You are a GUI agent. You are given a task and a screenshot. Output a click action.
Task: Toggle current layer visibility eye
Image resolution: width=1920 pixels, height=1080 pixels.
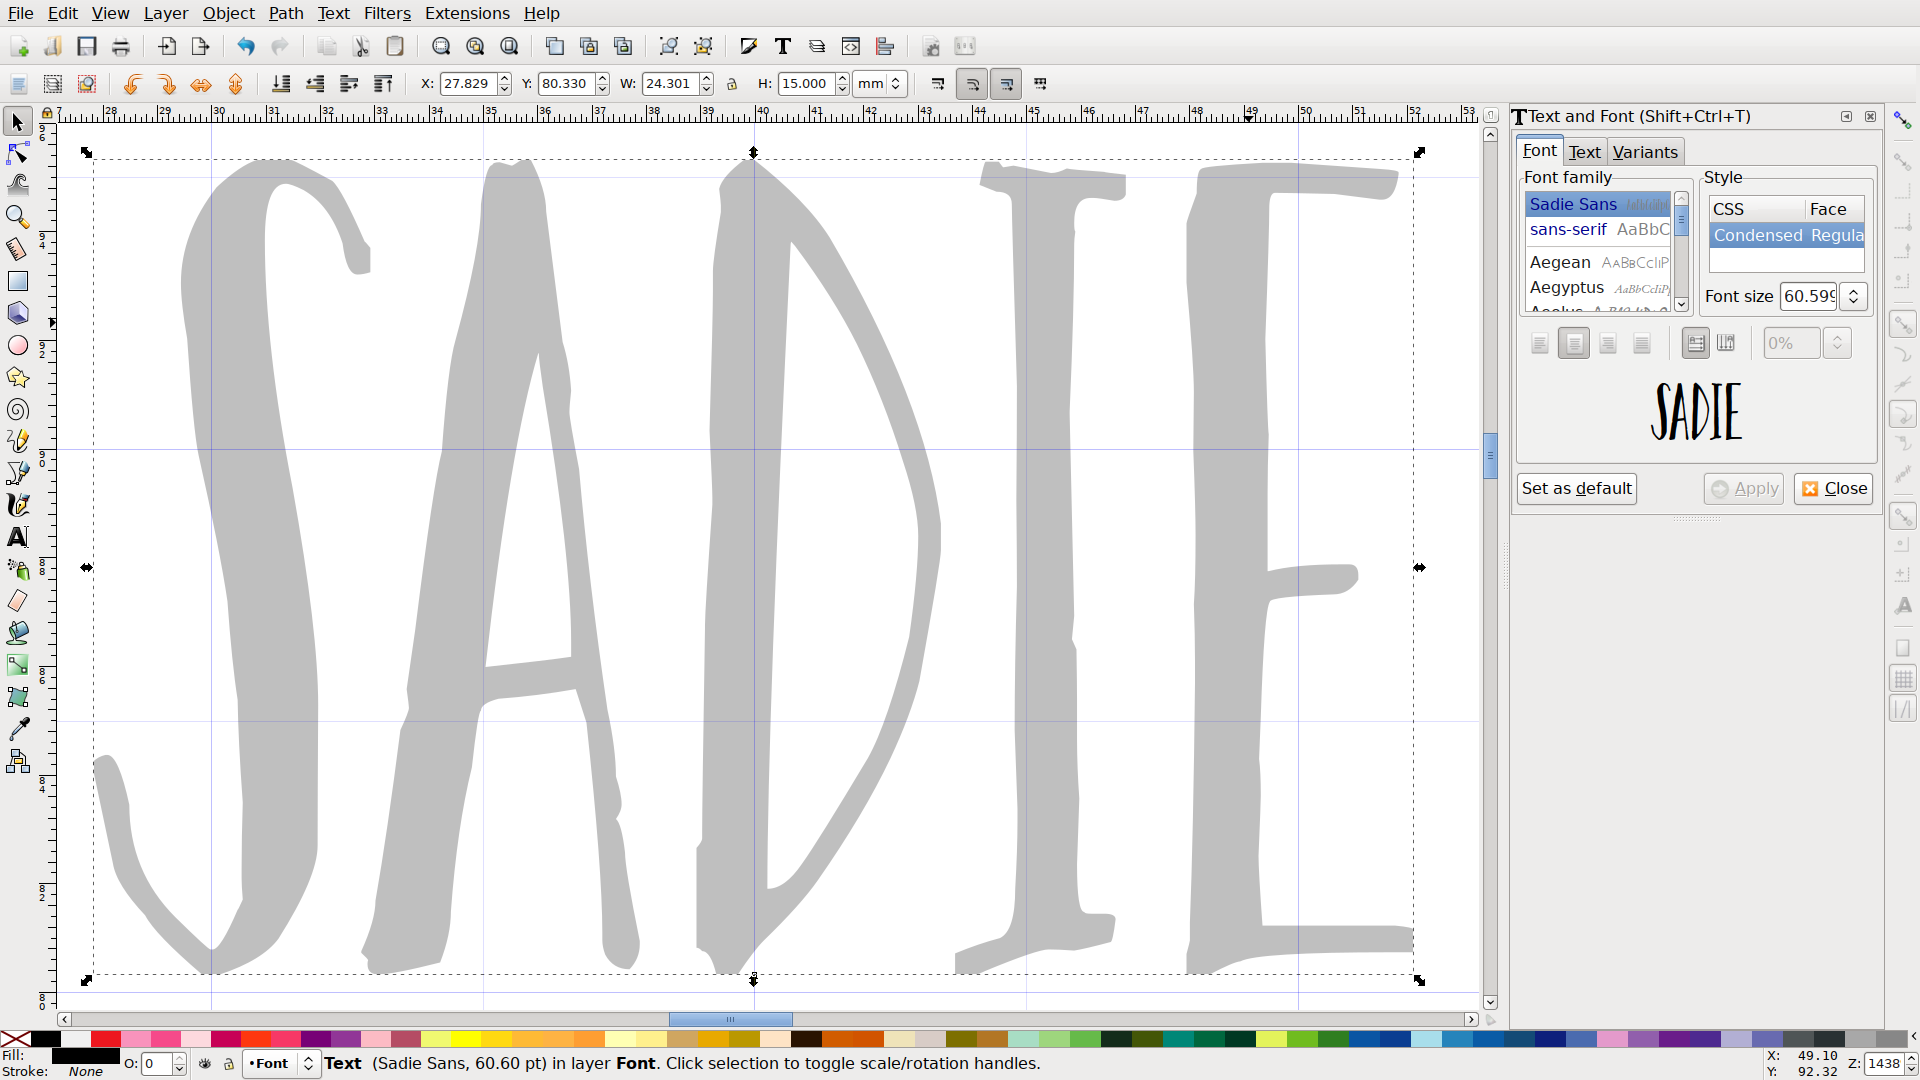pyautogui.click(x=205, y=1064)
